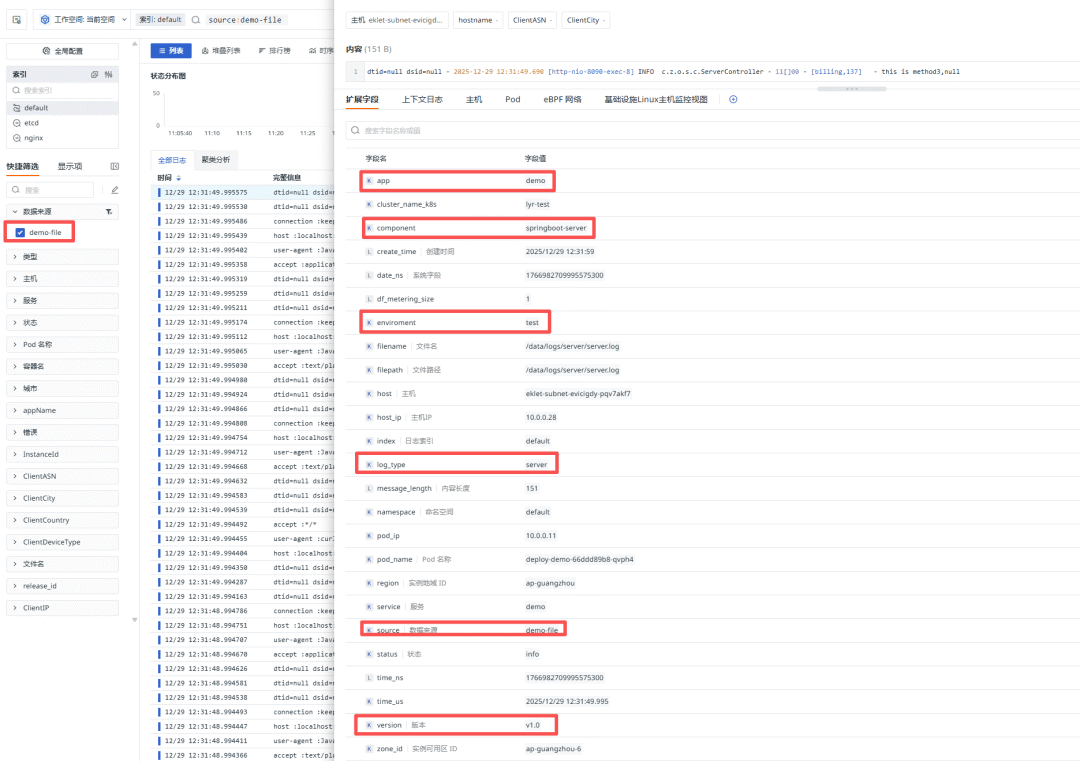Switch to the 快捷筛选 tab
The height and width of the screenshot is (761, 1080).
tap(23, 167)
